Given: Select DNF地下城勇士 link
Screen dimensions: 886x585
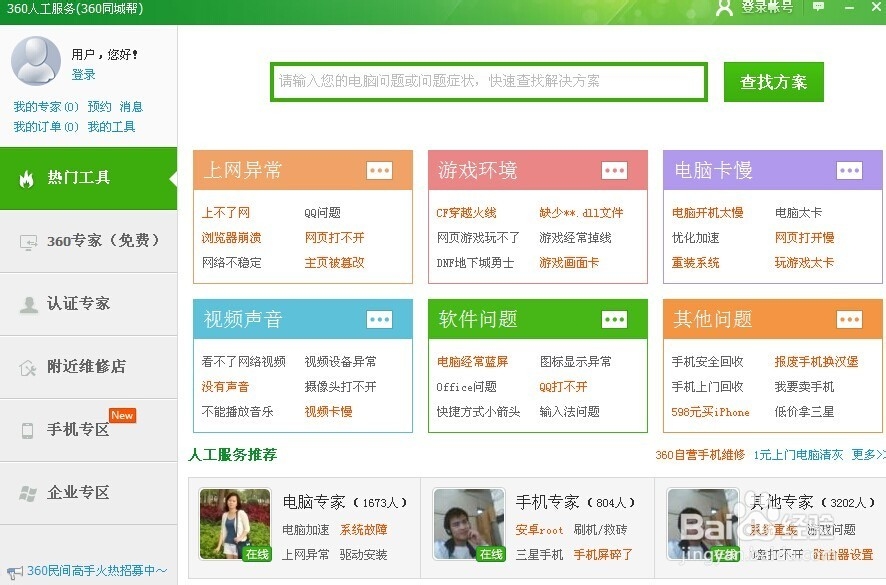Looking at the screenshot, I should [475, 262].
